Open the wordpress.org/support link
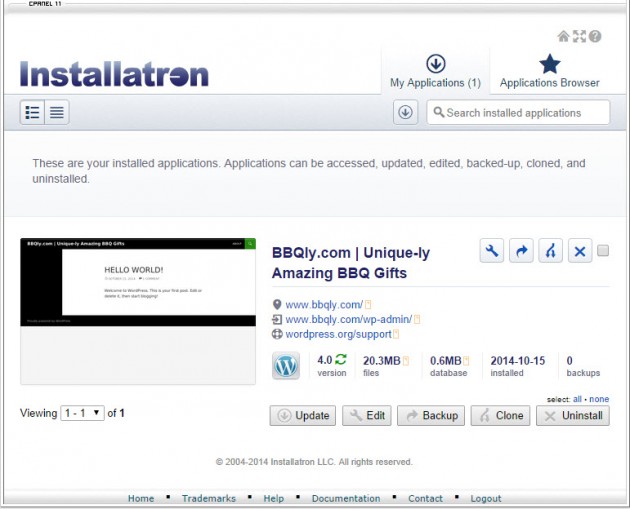Image resolution: width=630 pixels, height=509 pixels. pos(338,334)
